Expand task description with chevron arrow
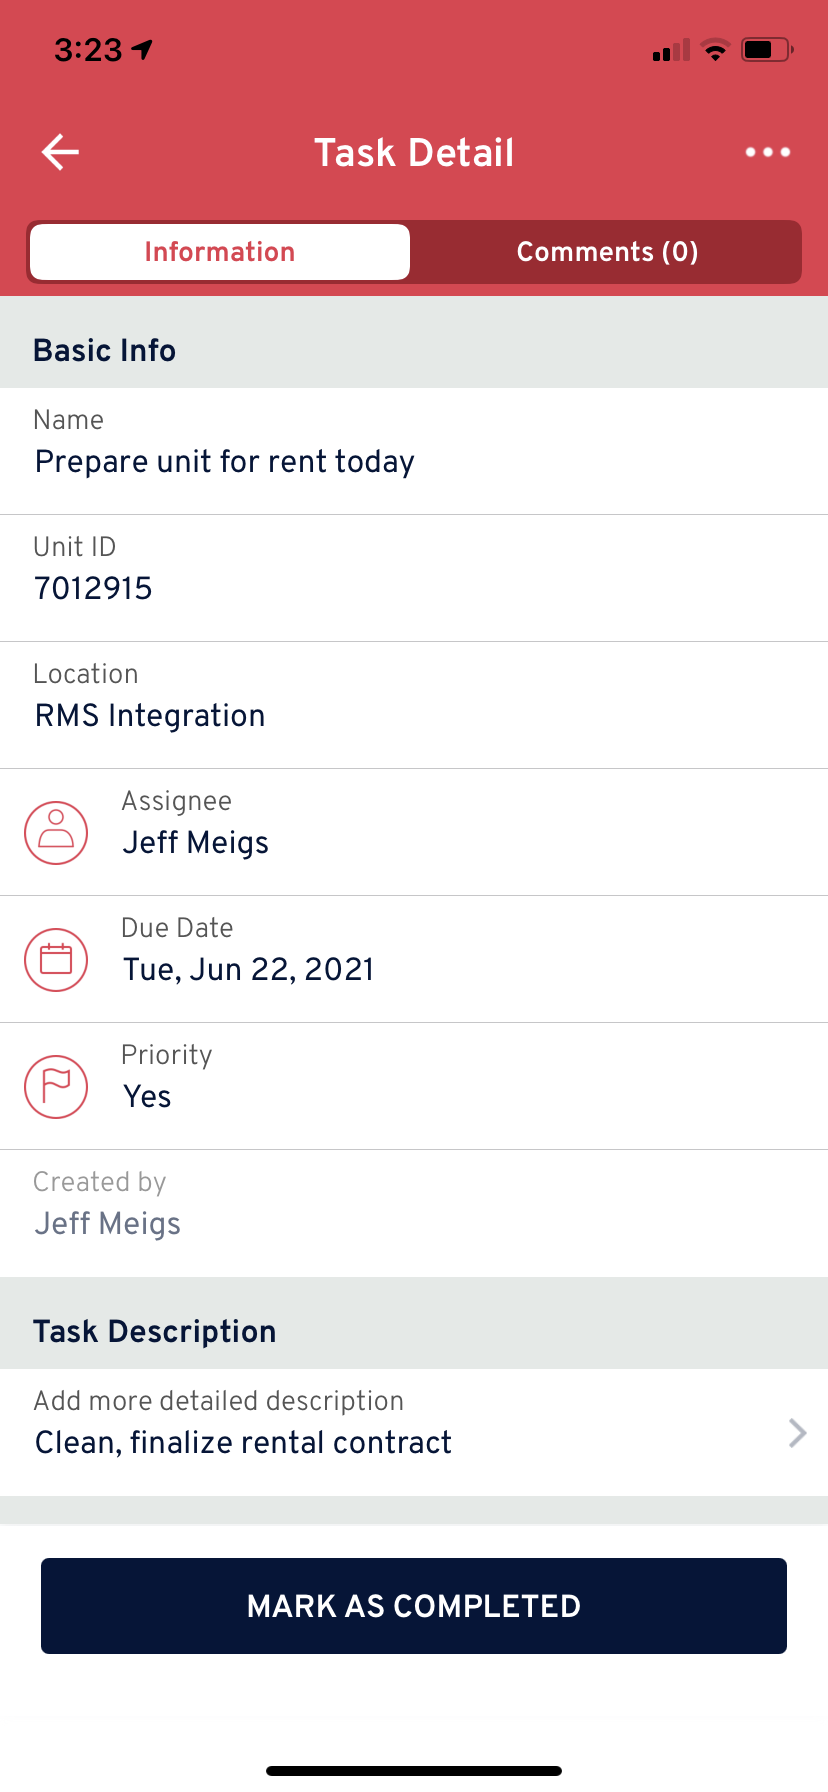828x1792 pixels. coord(797,1433)
